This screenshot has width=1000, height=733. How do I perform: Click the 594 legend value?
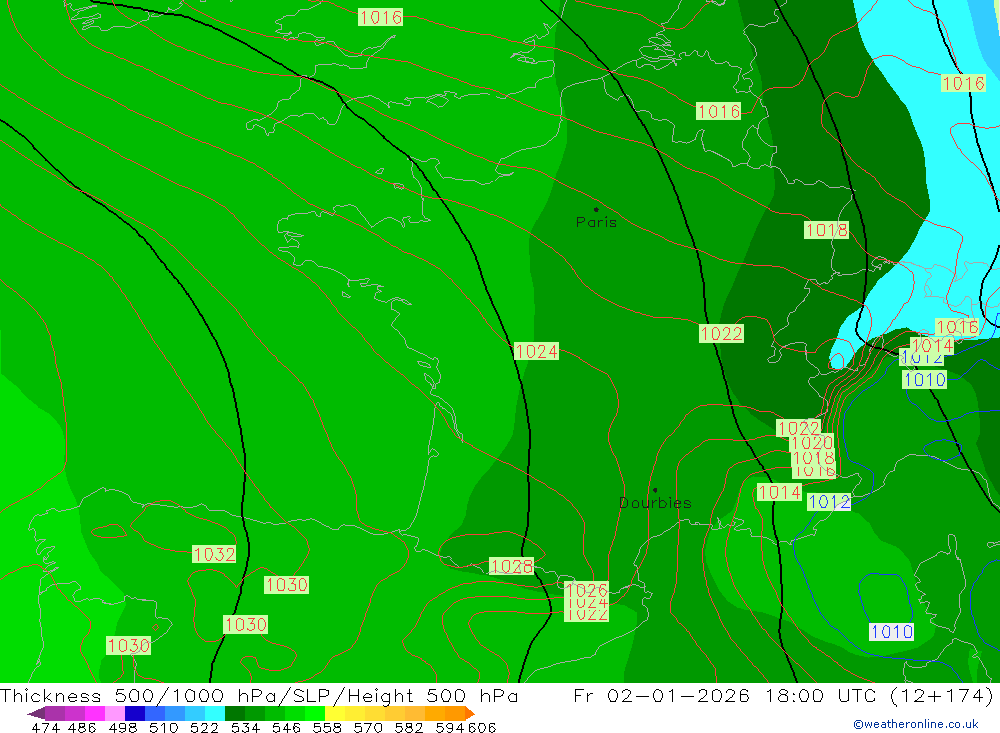pyautogui.click(x=450, y=728)
